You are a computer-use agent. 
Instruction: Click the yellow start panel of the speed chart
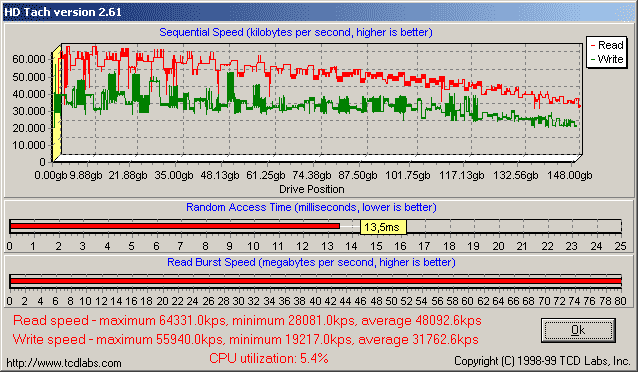click(57, 104)
